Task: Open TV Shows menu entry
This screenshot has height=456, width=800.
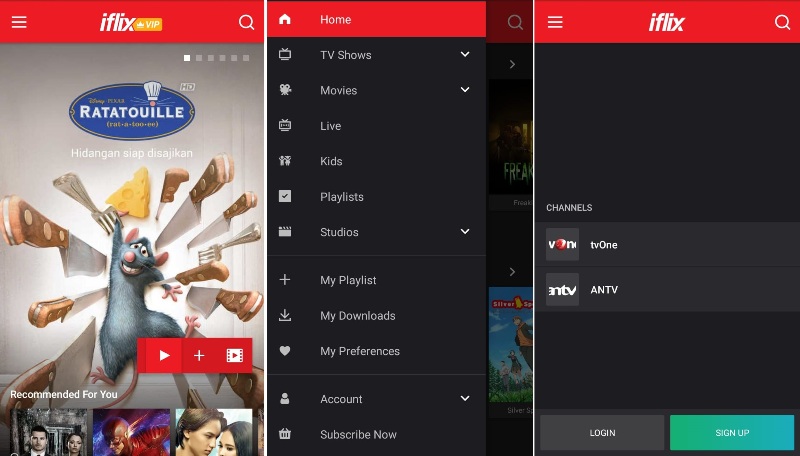Action: click(x=377, y=55)
